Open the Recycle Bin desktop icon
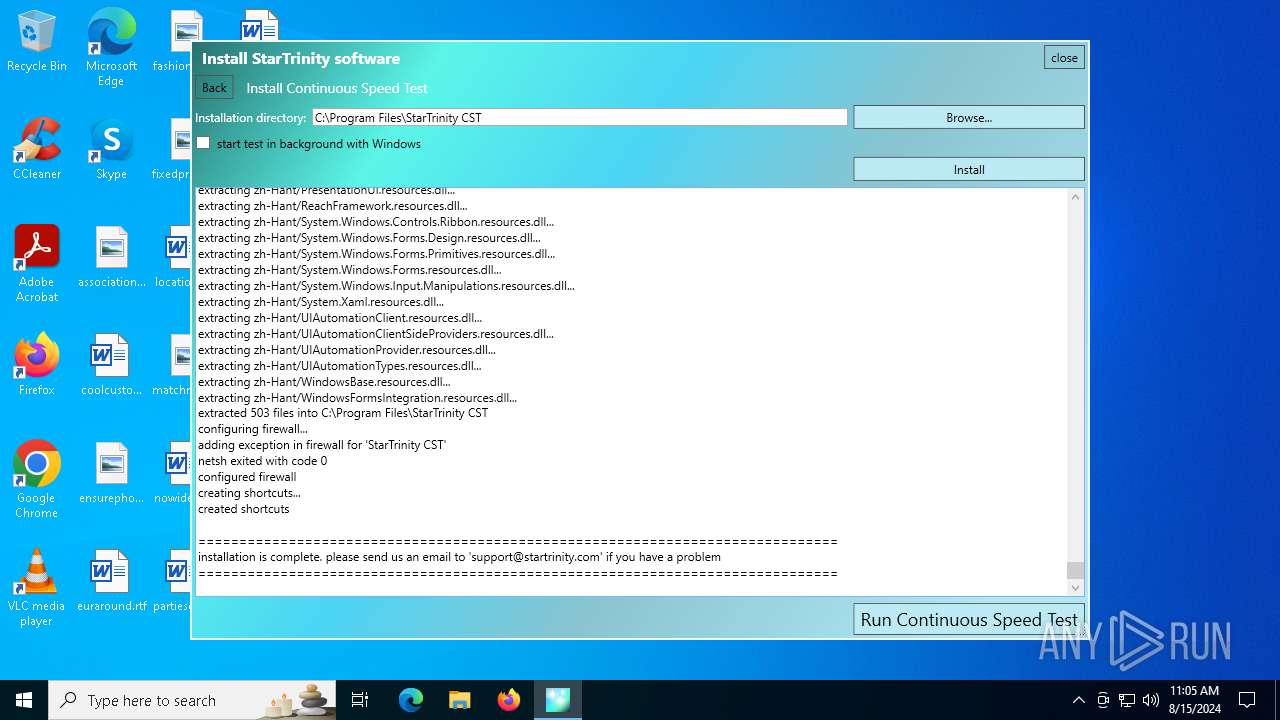Image resolution: width=1280 pixels, height=720 pixels. tap(37, 42)
